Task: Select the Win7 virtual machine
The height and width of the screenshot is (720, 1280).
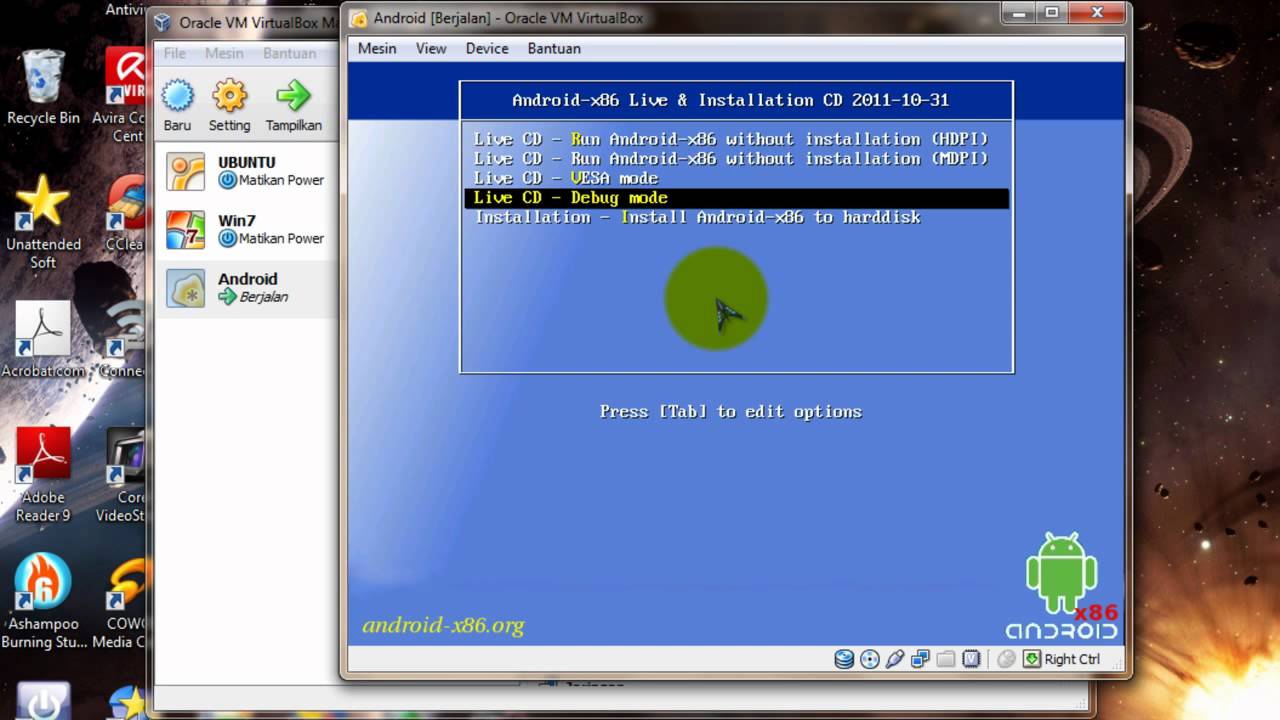Action: 248,229
